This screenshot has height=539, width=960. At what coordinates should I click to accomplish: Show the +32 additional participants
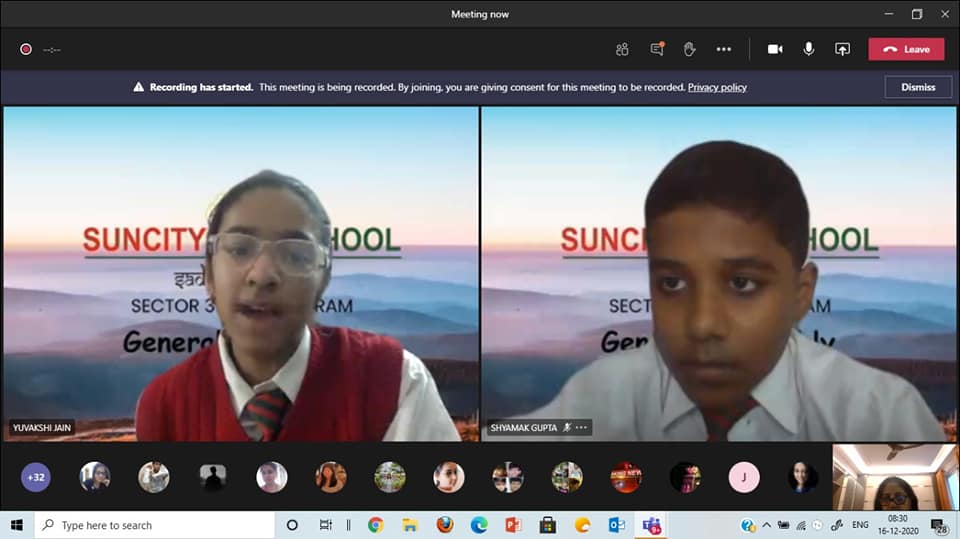(x=36, y=477)
